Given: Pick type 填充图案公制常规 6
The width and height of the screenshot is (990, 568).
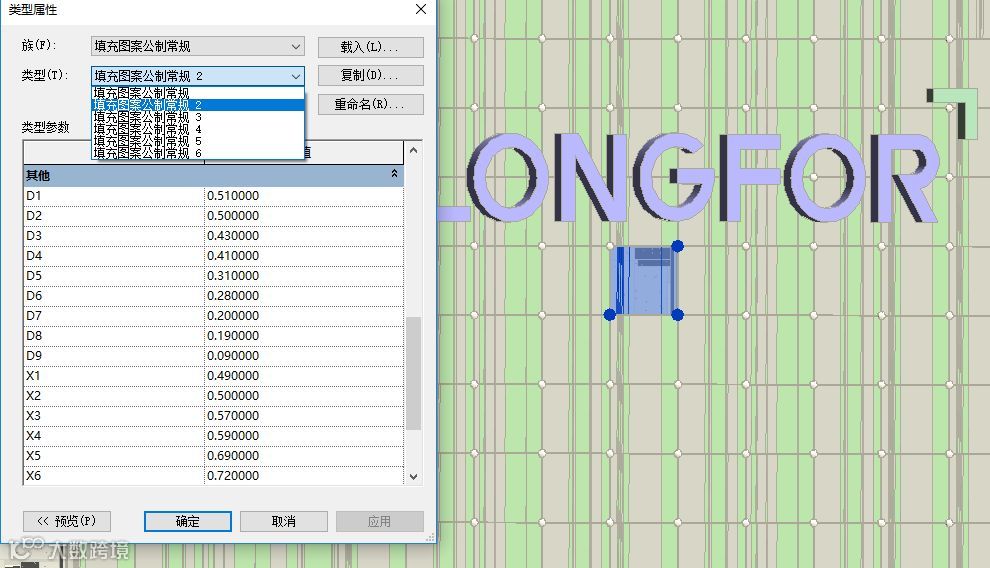Looking at the screenshot, I should click(x=198, y=153).
